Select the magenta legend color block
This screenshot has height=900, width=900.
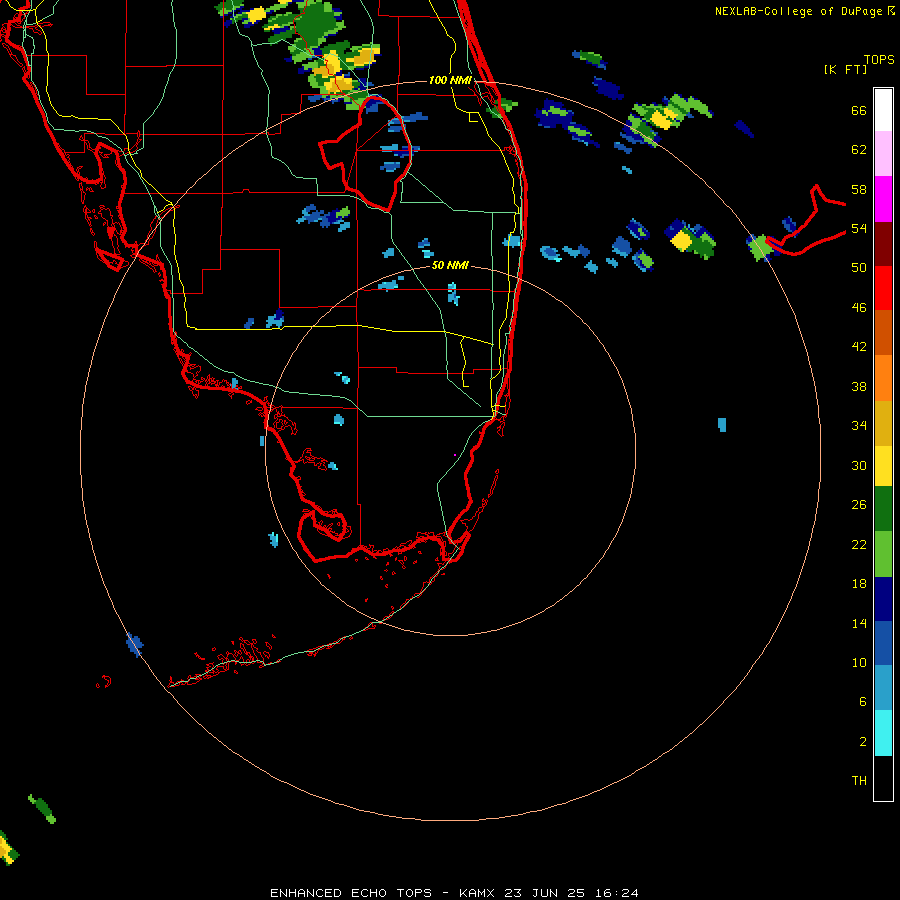click(883, 199)
